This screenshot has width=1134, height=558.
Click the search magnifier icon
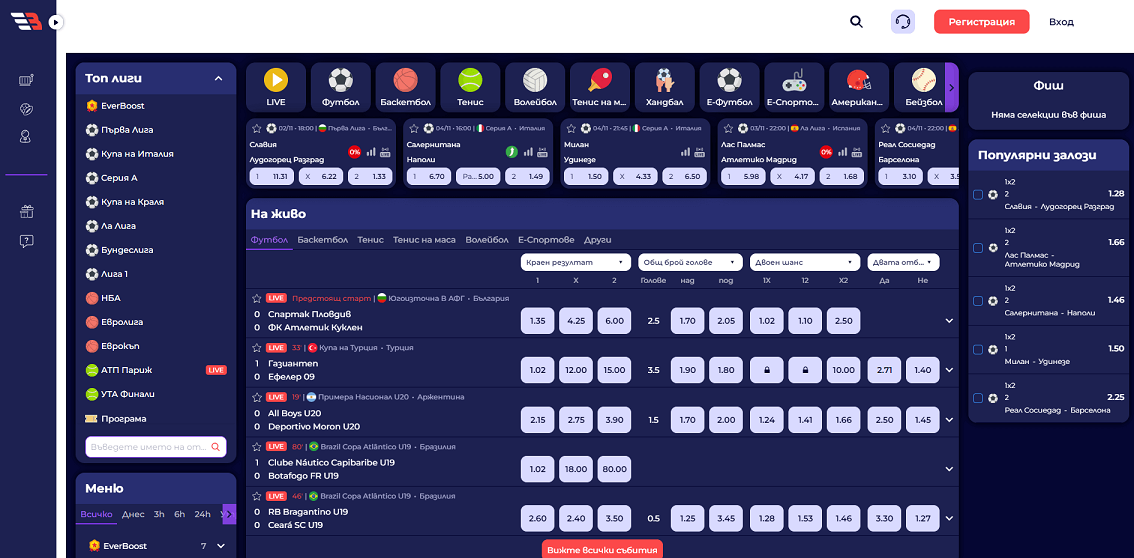(x=856, y=22)
